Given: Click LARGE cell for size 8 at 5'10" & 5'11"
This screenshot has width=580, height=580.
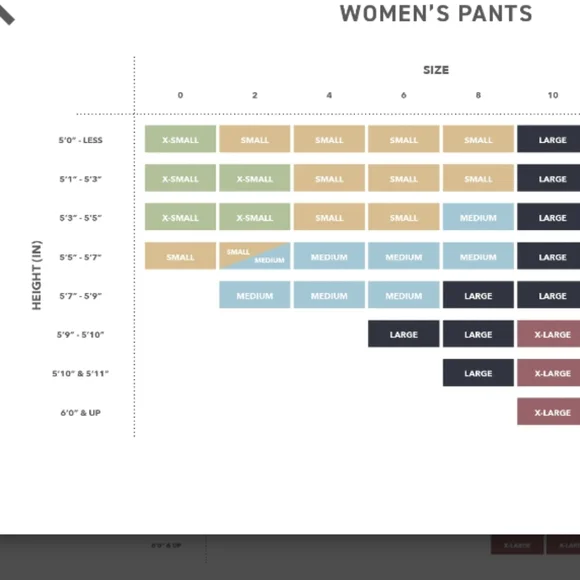Looking at the screenshot, I should [x=478, y=372].
